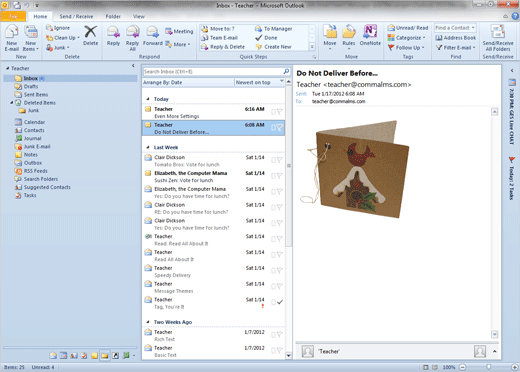Toggle the category box on Sushi Zen message
Image resolution: width=520 pixels, height=372 pixels.
coord(273,176)
